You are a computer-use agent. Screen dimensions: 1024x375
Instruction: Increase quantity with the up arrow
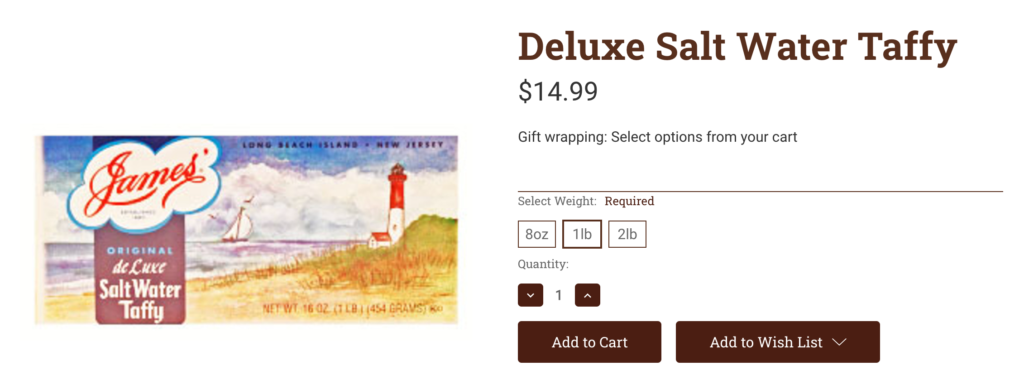587,295
